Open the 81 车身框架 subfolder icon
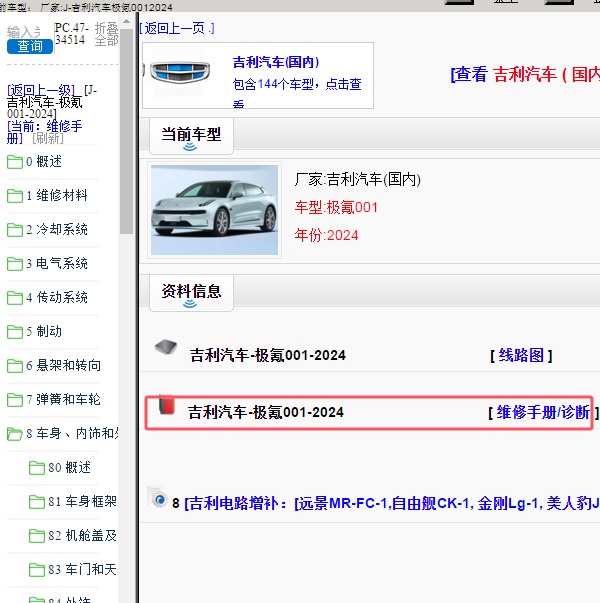This screenshot has height=603, width=600. [37, 502]
